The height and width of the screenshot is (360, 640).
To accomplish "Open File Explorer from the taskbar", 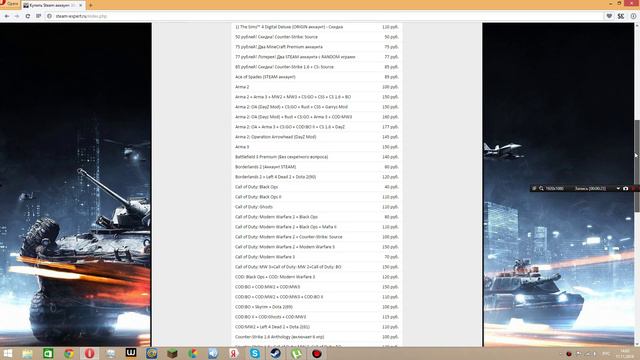I will [x=27, y=353].
